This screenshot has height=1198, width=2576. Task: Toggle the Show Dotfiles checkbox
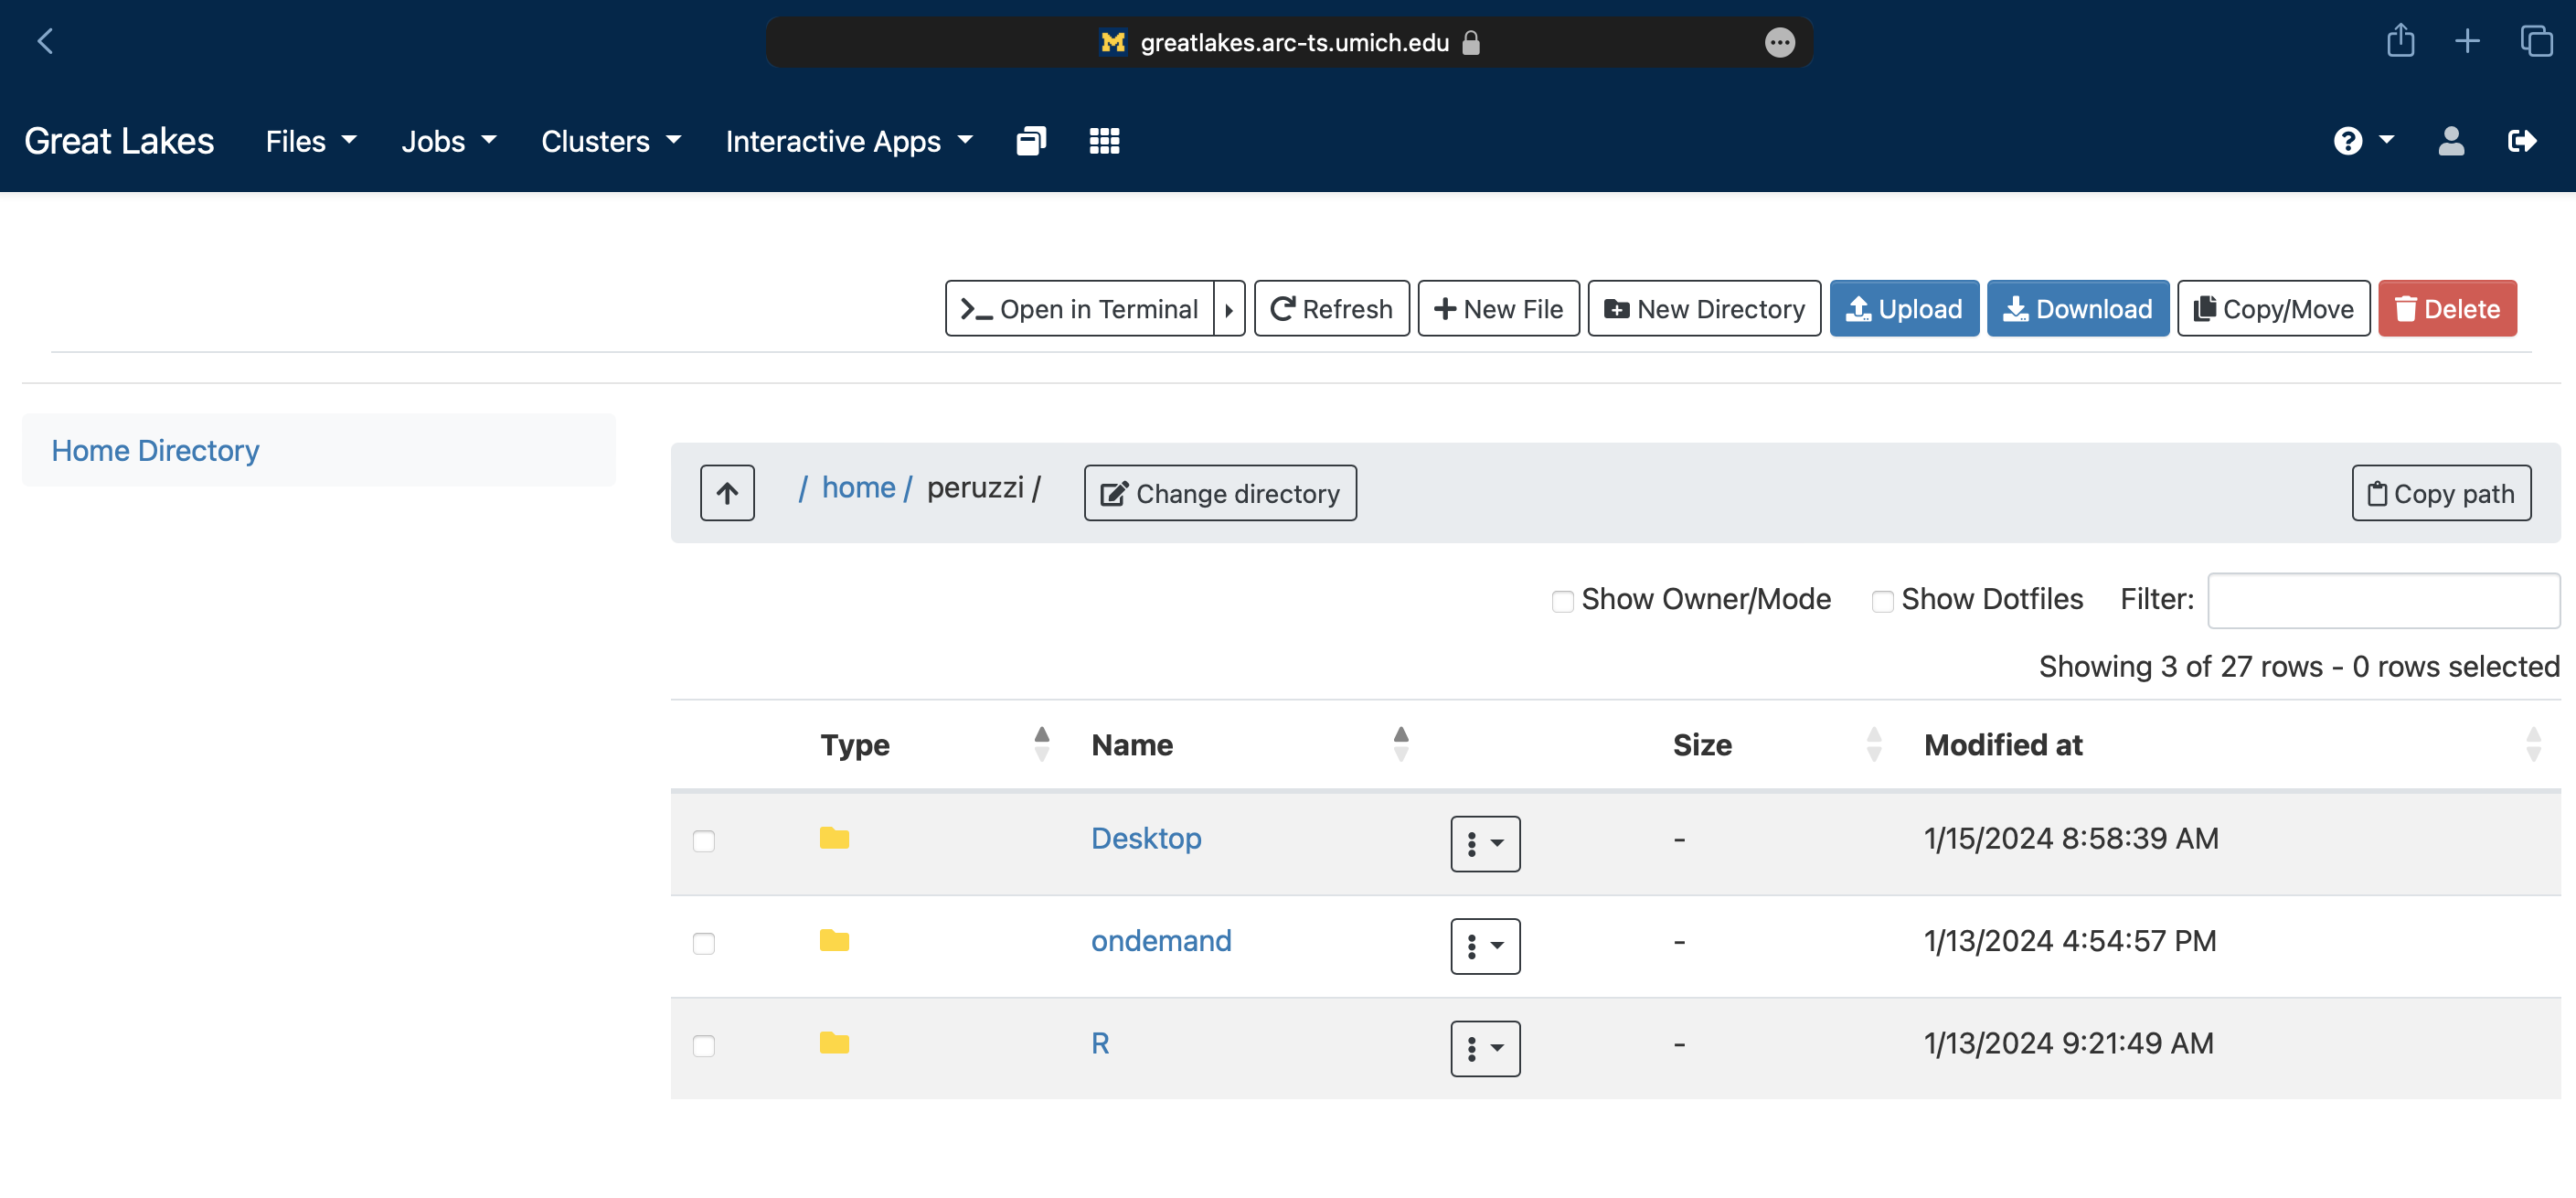pos(1882,601)
